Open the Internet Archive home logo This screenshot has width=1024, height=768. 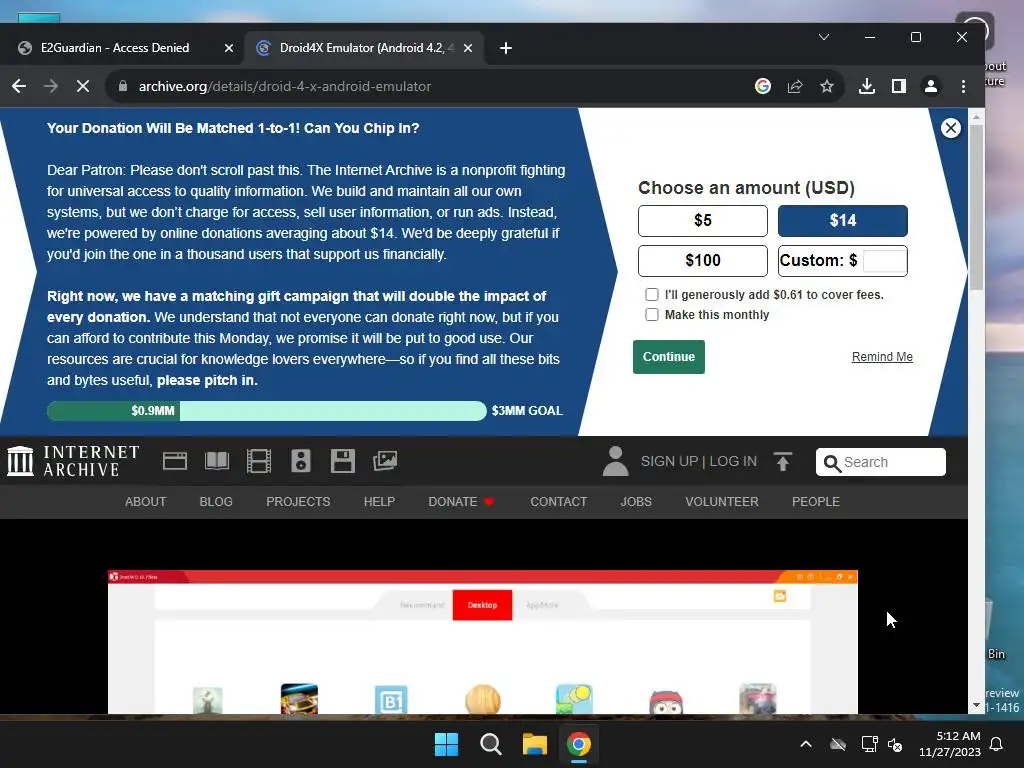pyautogui.click(x=73, y=461)
